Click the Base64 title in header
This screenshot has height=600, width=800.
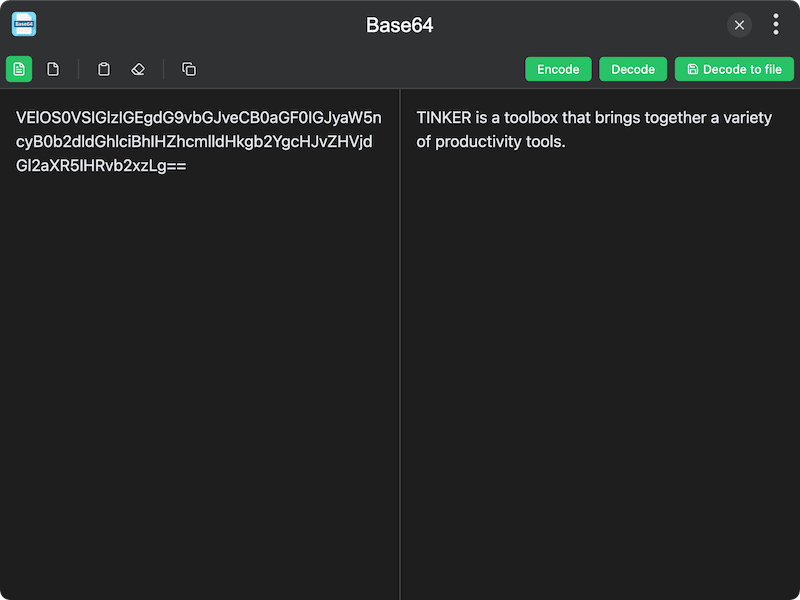click(x=400, y=25)
